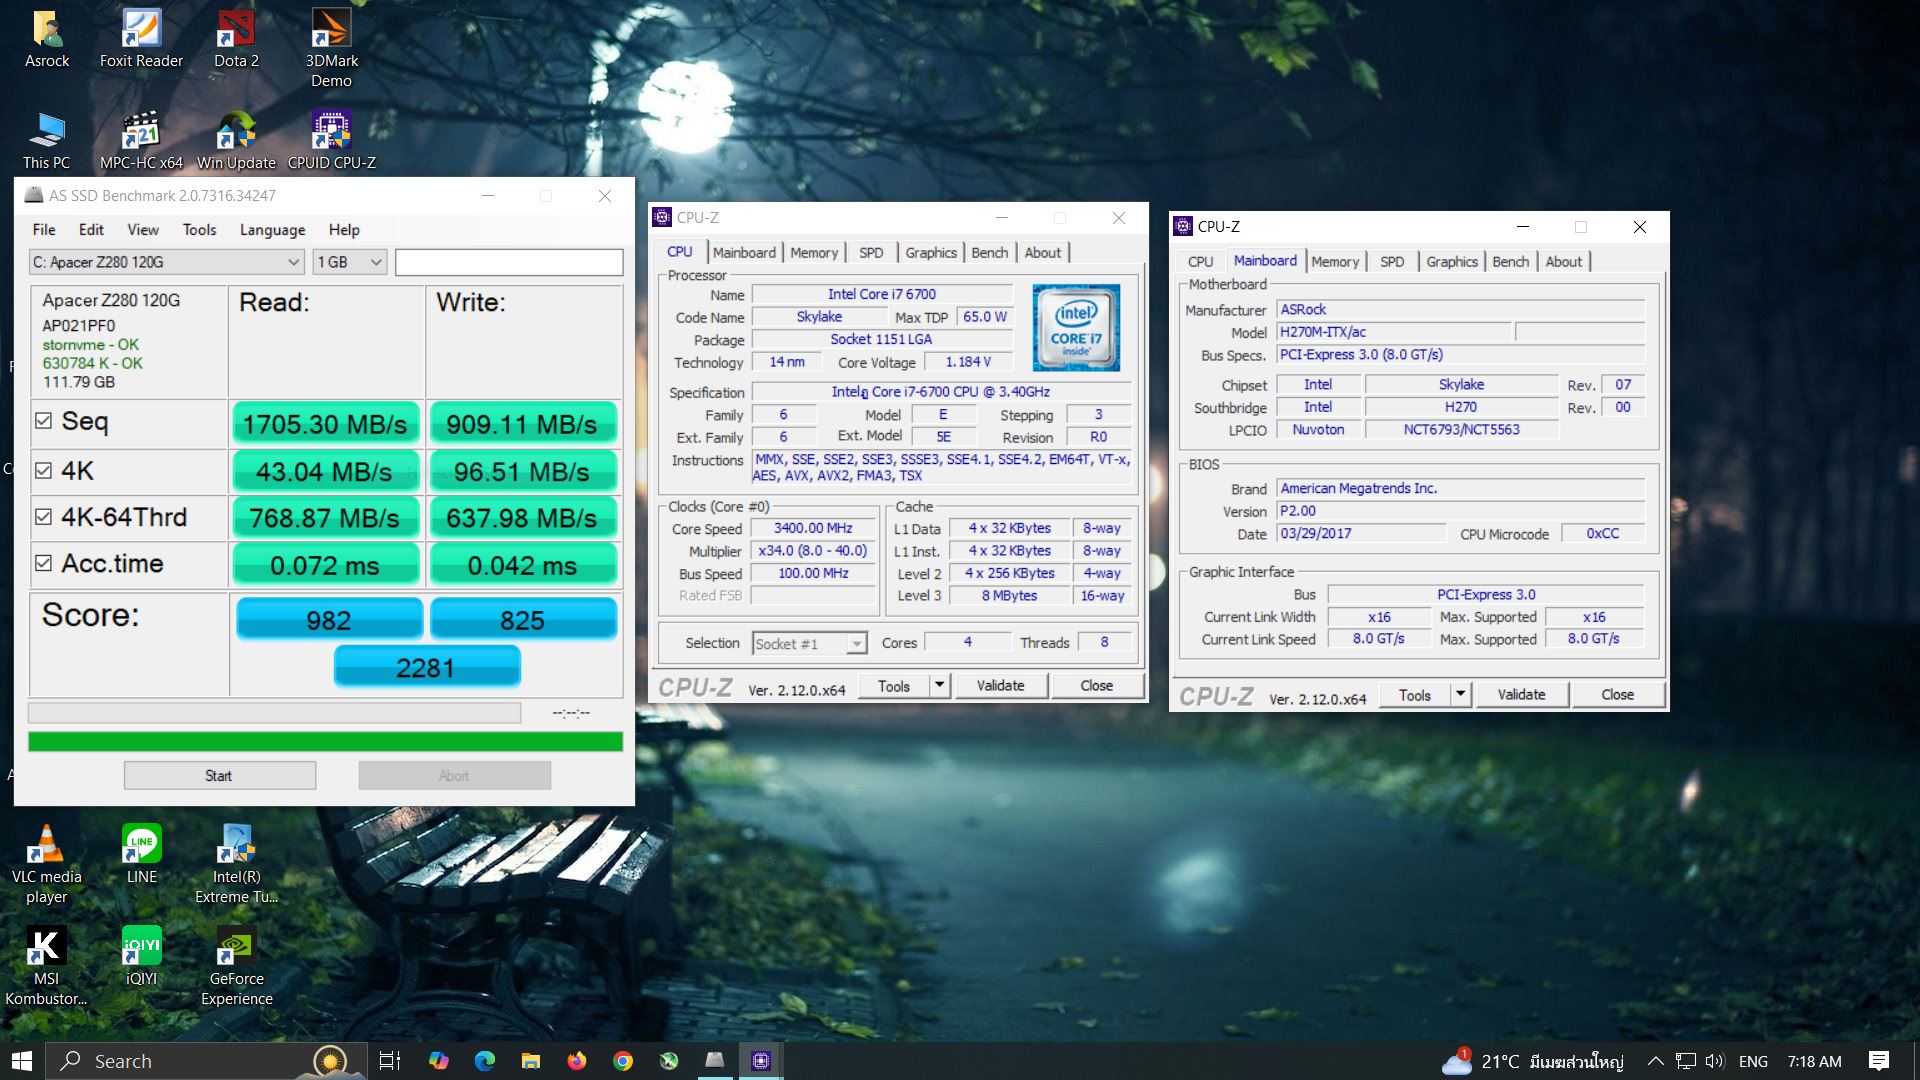Open File menu in AS SSD

click(x=44, y=229)
